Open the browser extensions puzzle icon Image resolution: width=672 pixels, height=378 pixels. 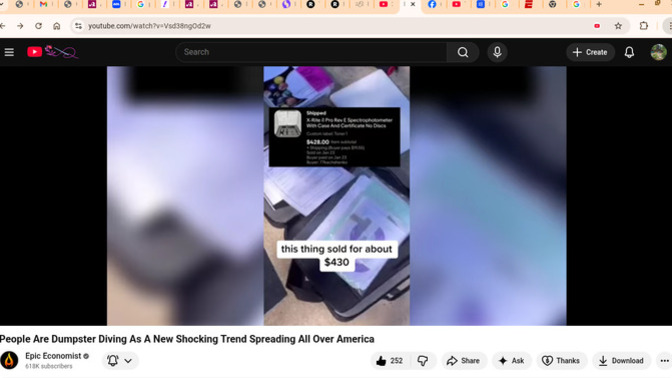(644, 26)
